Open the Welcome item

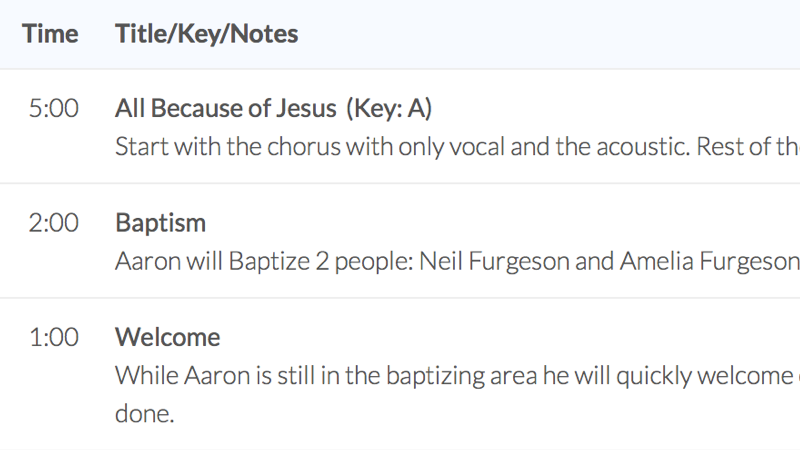click(167, 337)
